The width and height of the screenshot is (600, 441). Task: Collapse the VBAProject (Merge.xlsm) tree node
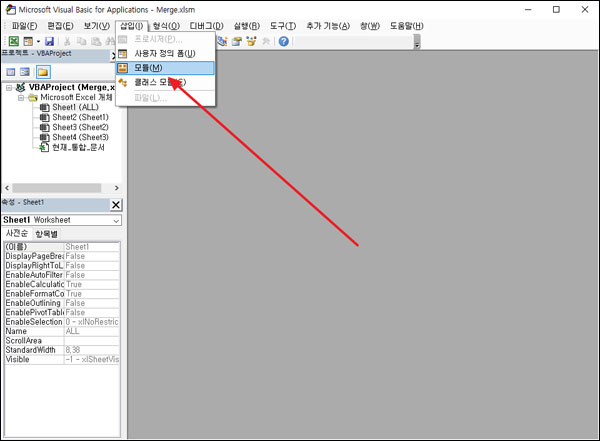pos(9,88)
